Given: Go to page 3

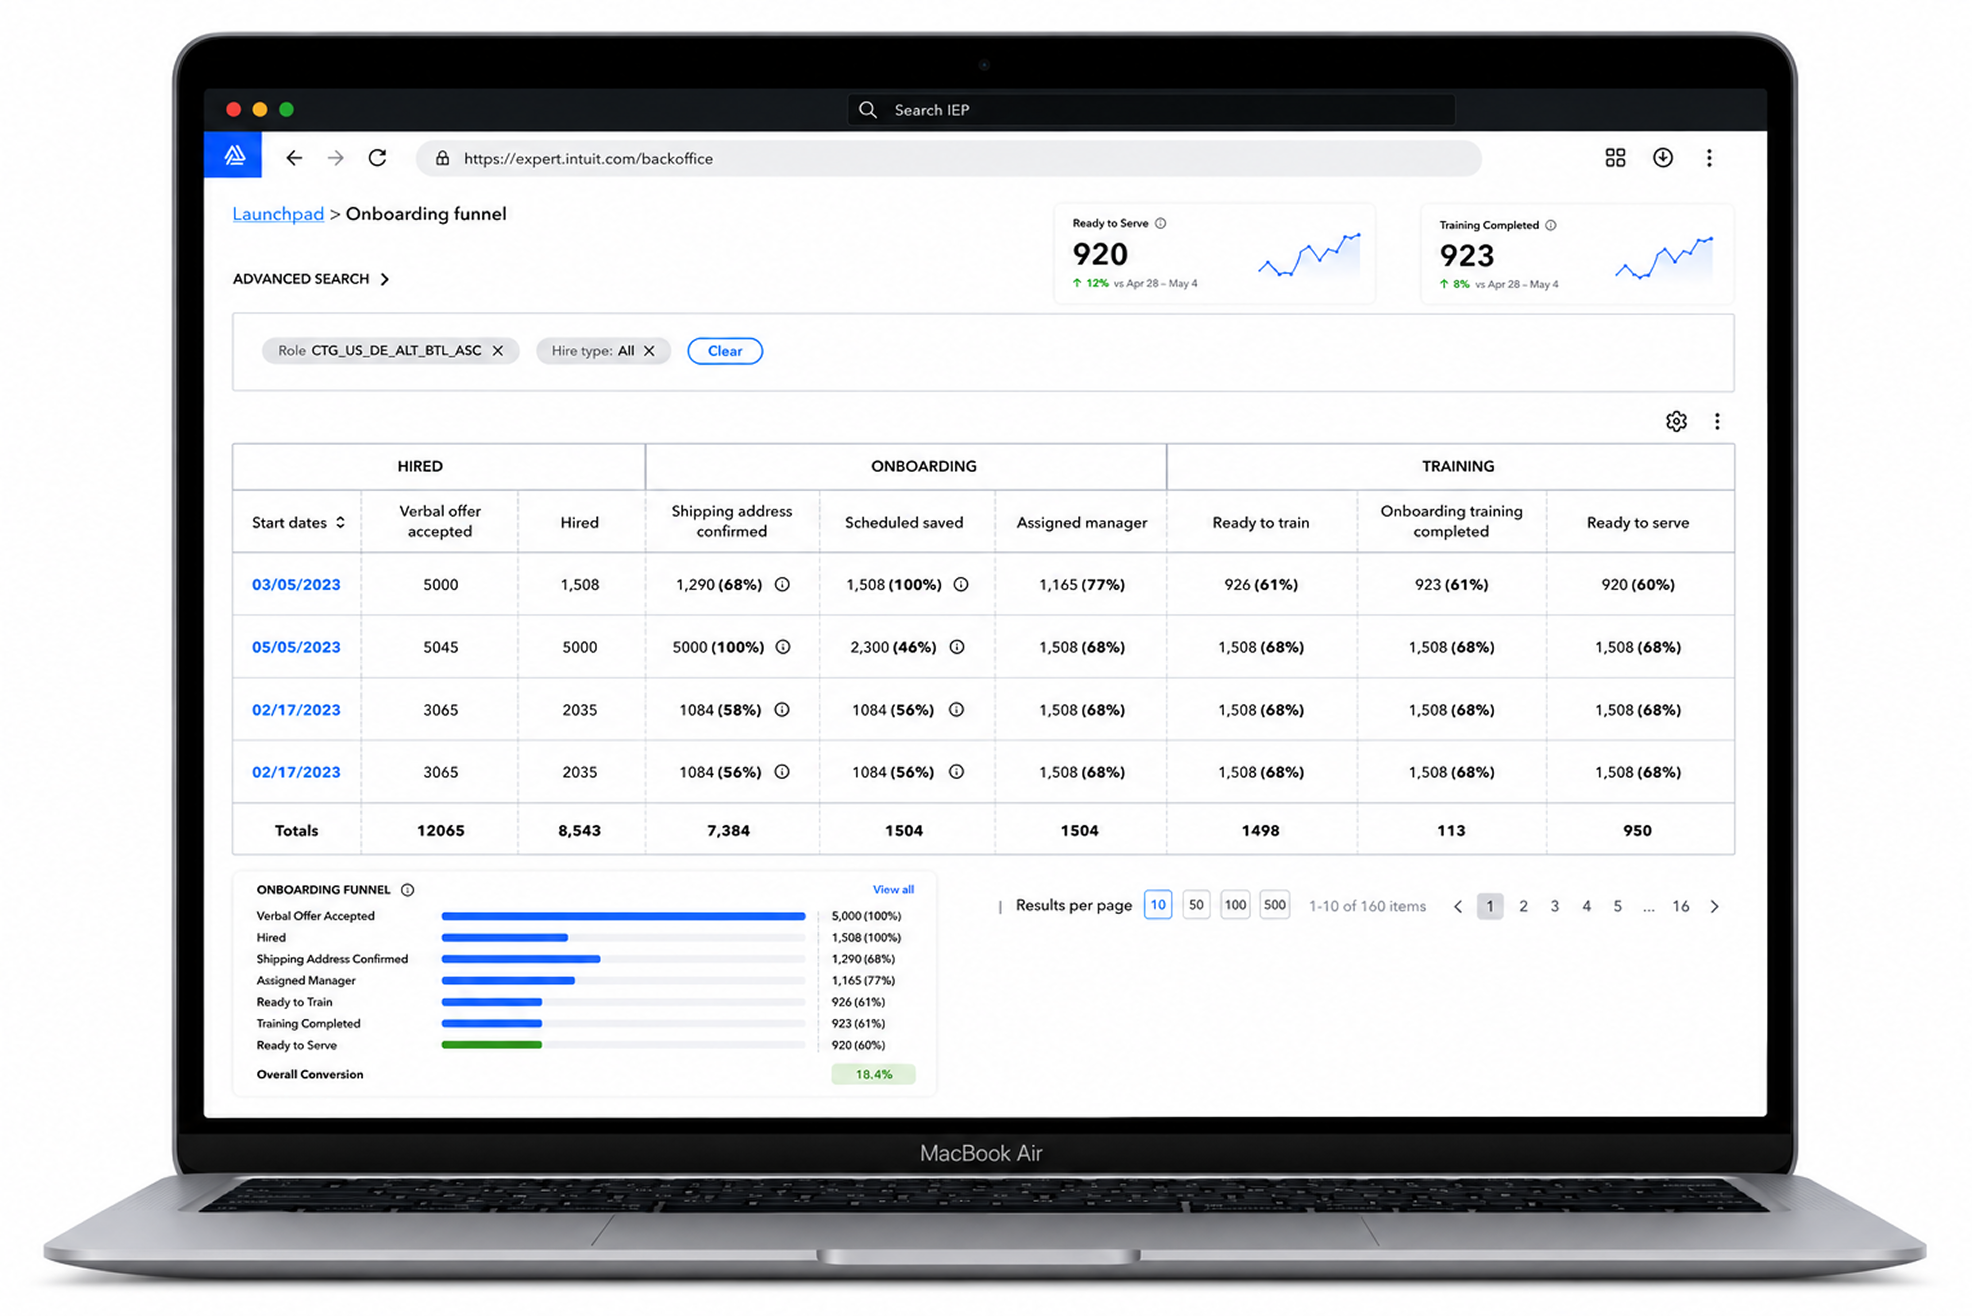Looking at the screenshot, I should tap(1554, 906).
